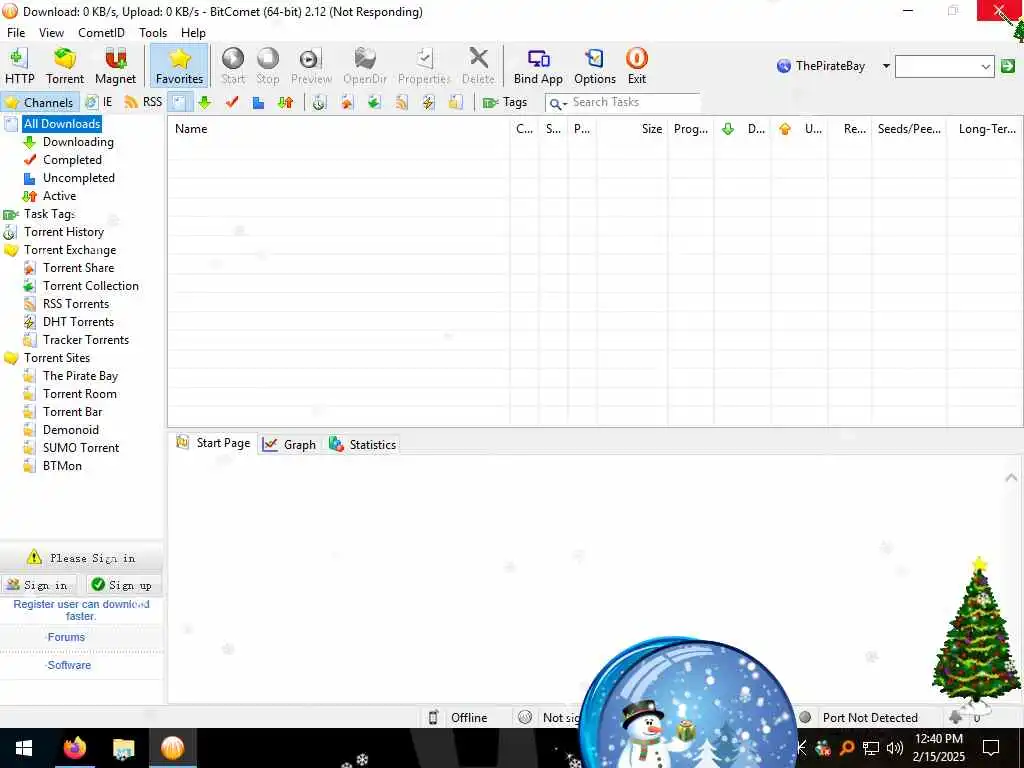The image size is (1024, 768).
Task: Click the RSS torrents filter bar icon
Action: [402, 103]
